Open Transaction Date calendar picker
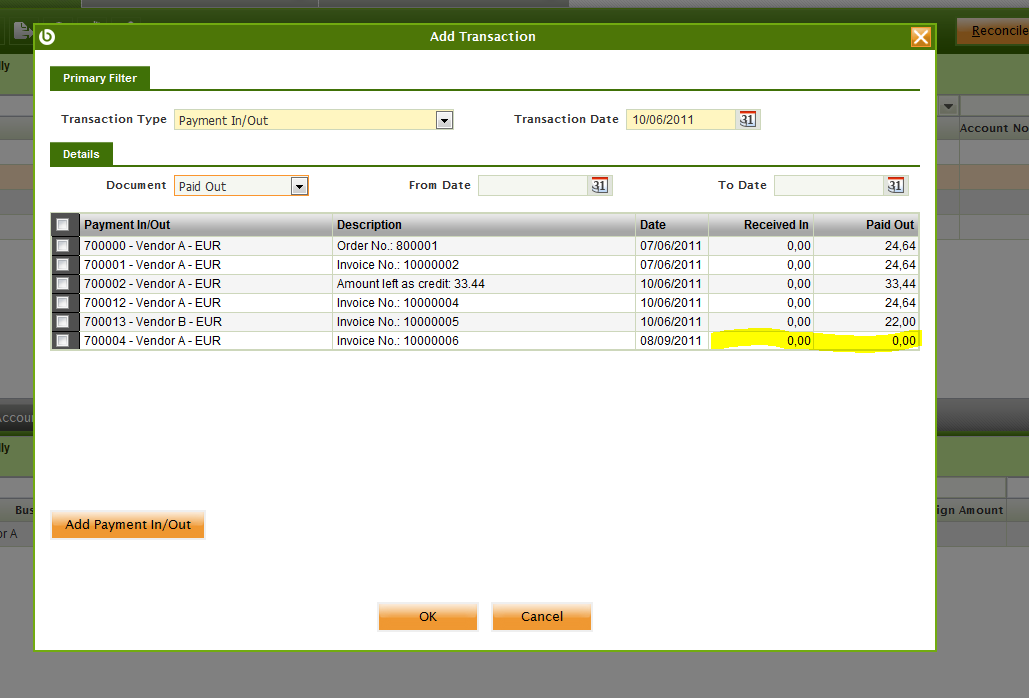This screenshot has height=698, width=1029. [x=748, y=120]
